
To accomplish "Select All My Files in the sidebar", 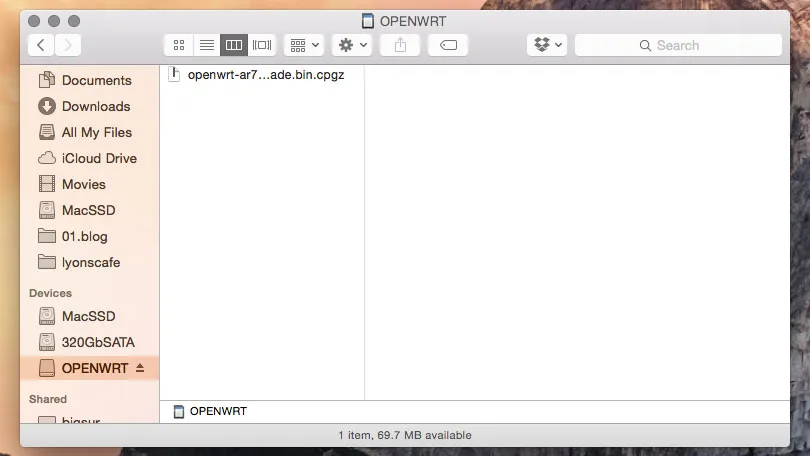I will pos(89,132).
